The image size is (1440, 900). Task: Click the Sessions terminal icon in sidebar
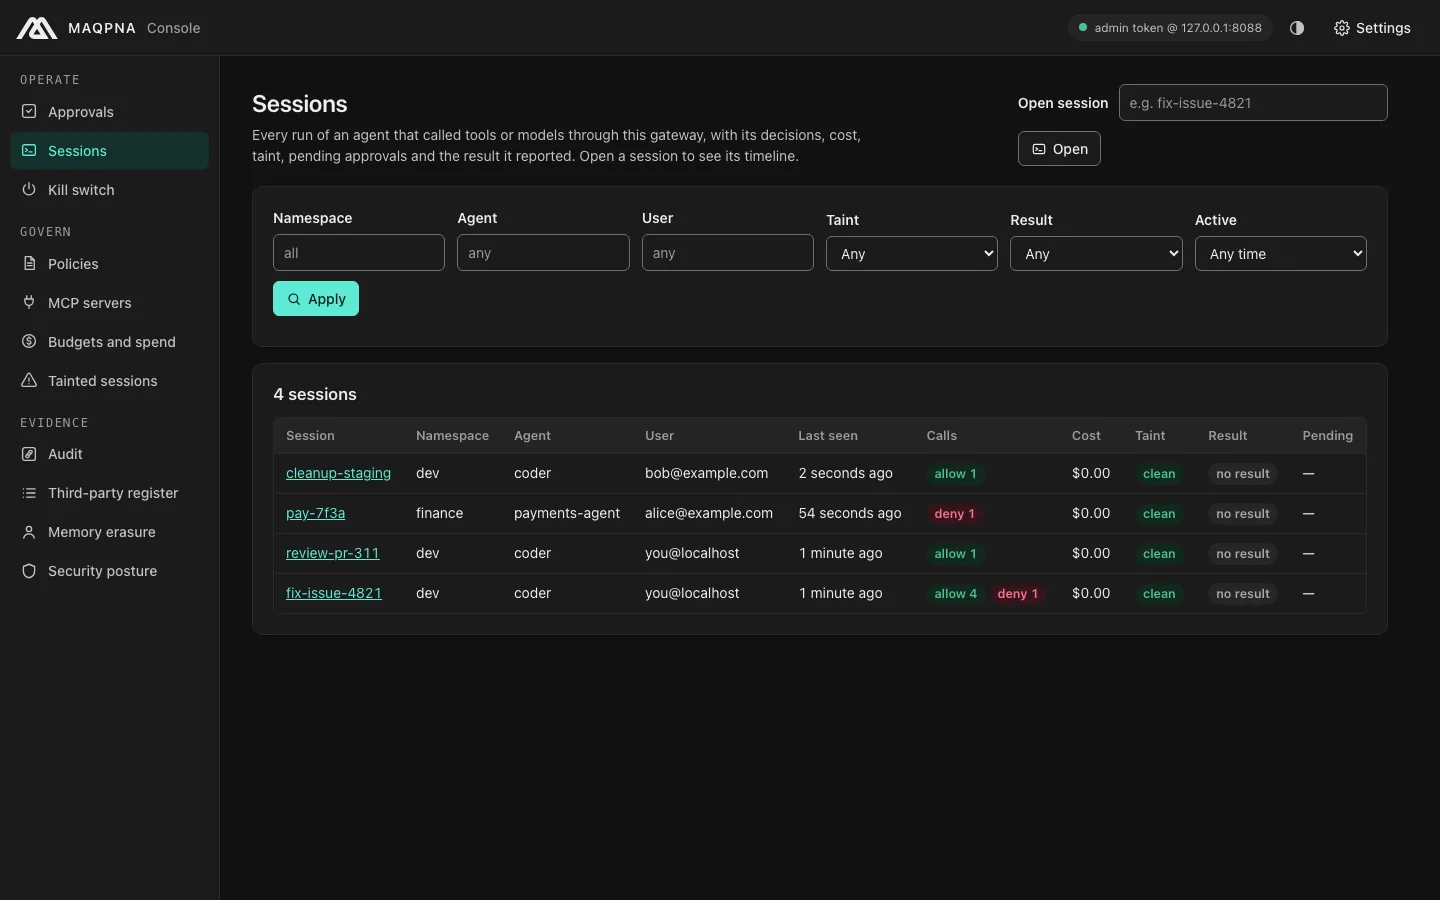point(29,151)
